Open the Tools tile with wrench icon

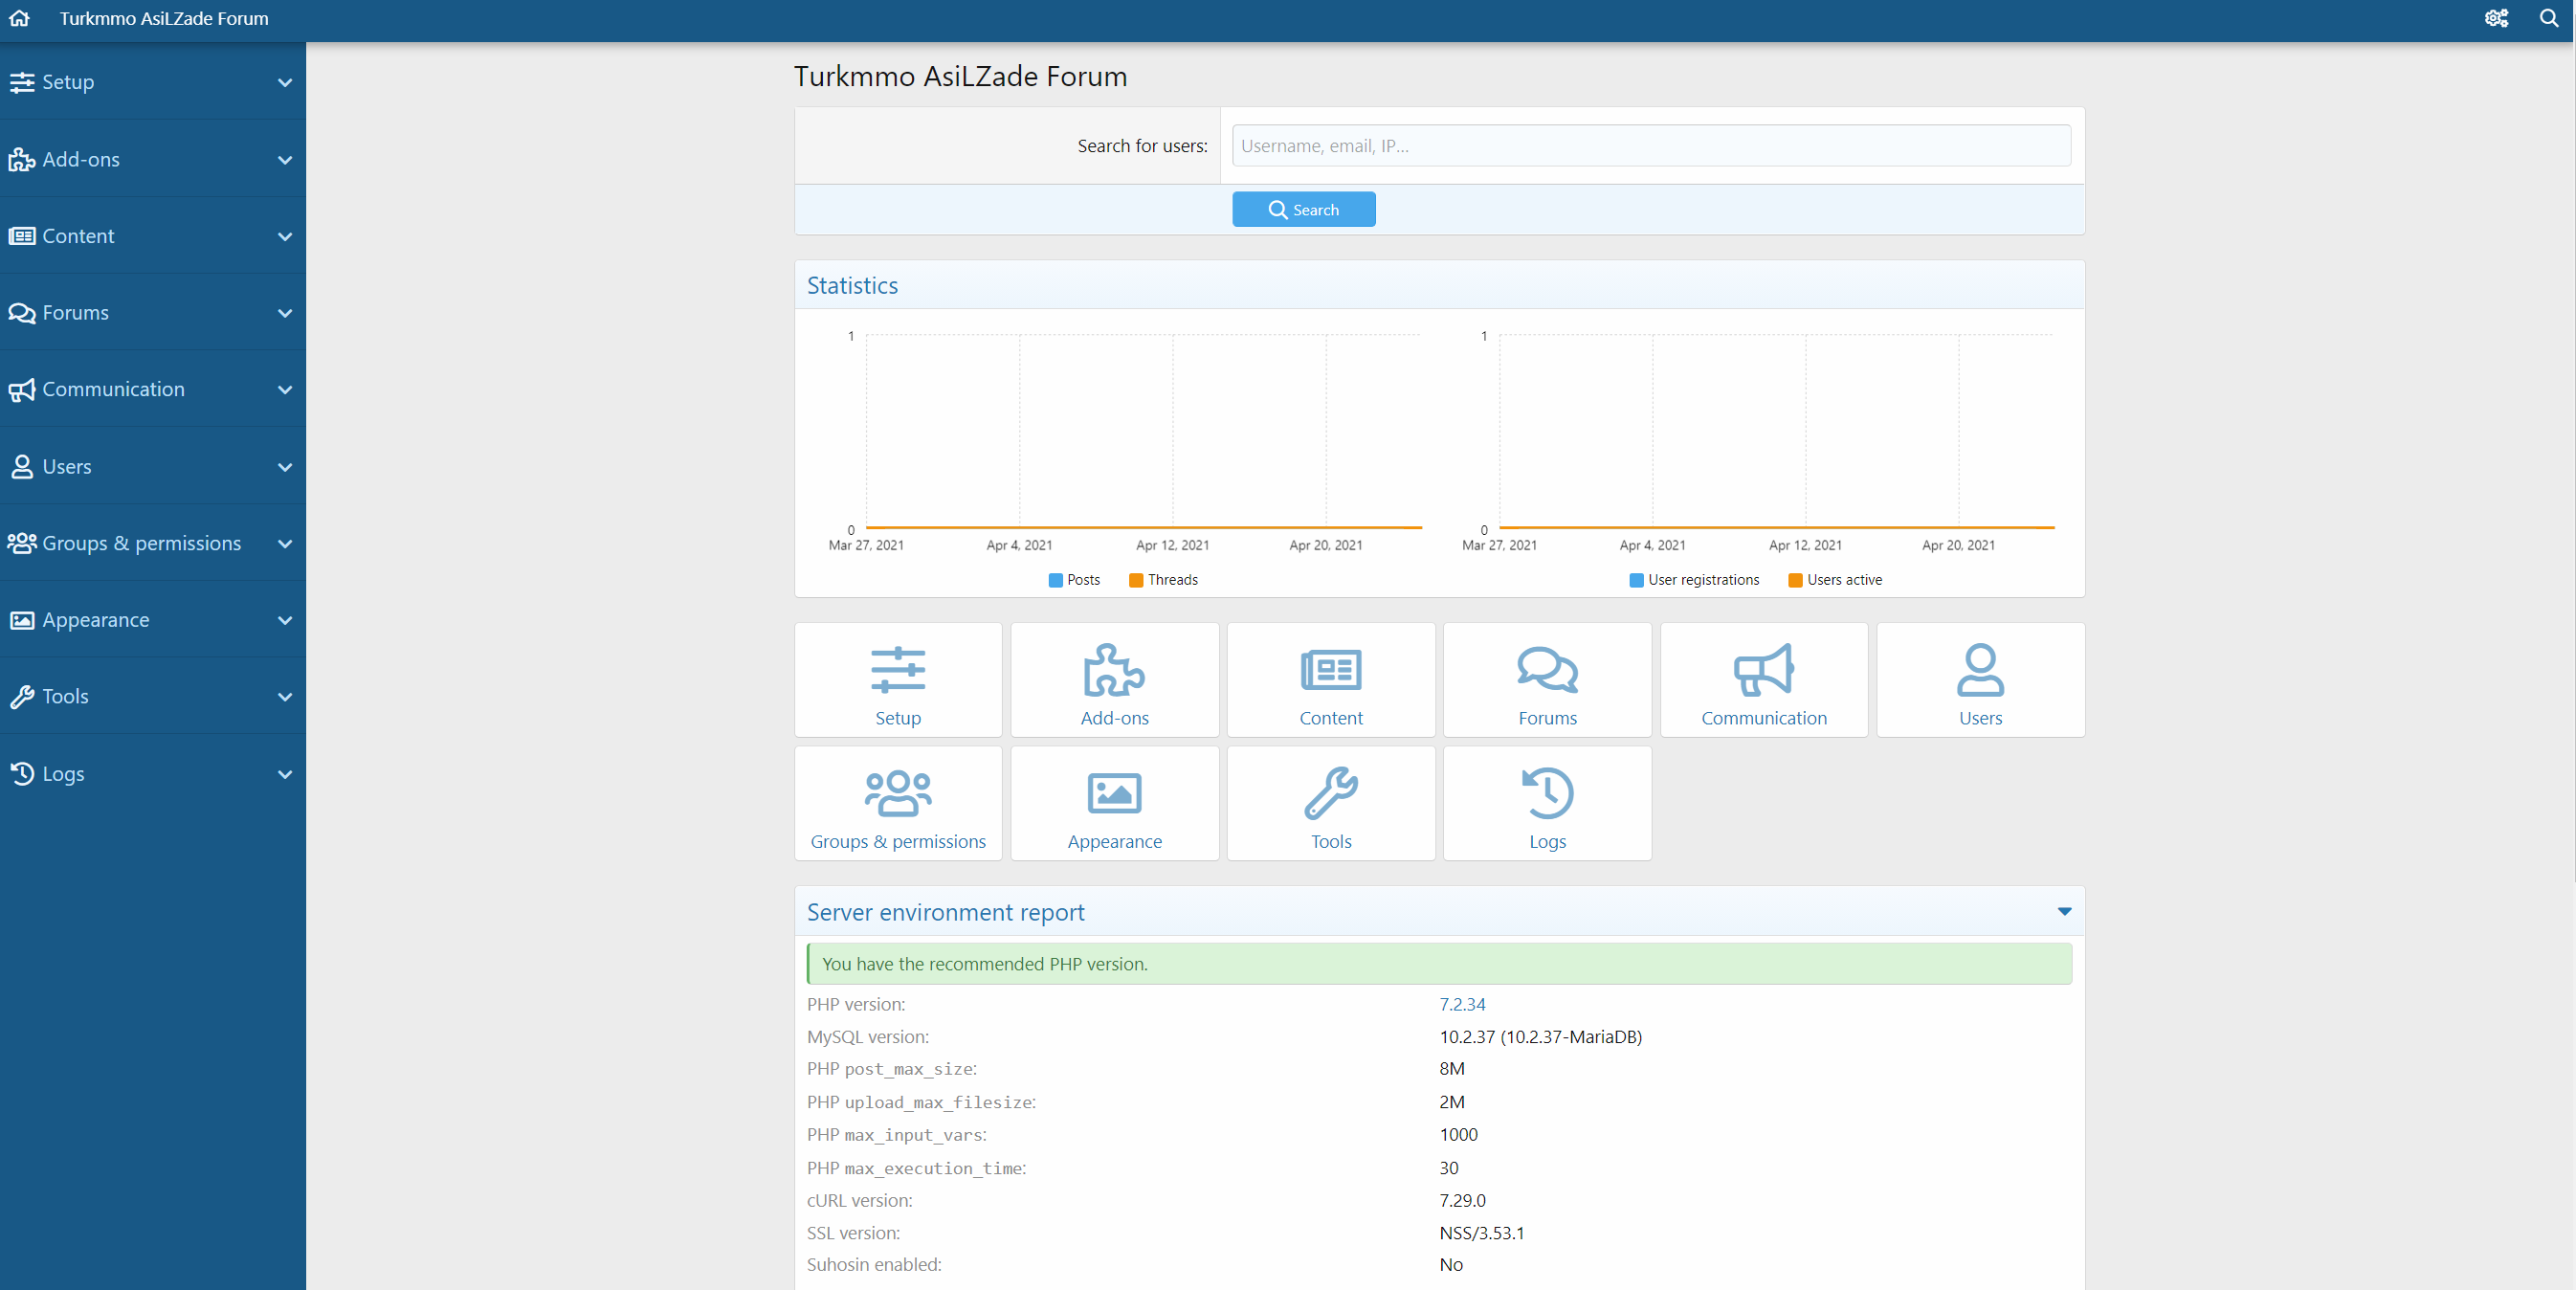point(1331,803)
